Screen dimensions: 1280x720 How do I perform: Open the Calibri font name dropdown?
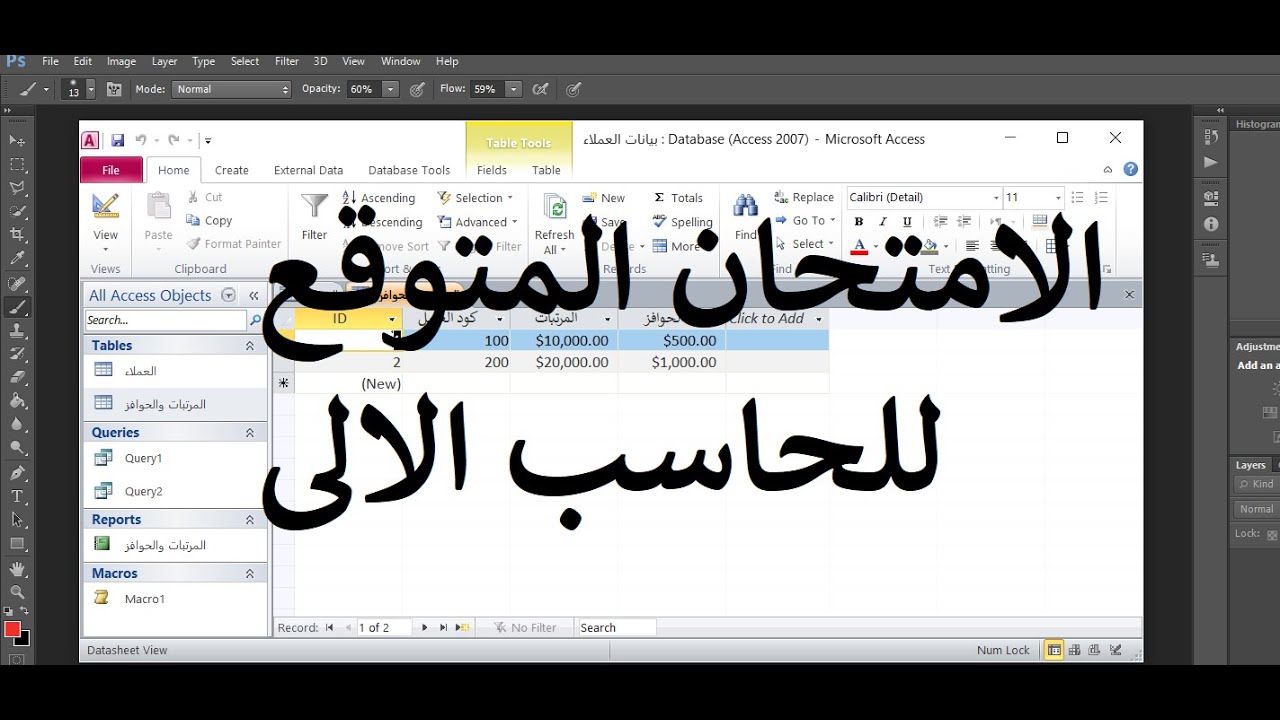996,197
